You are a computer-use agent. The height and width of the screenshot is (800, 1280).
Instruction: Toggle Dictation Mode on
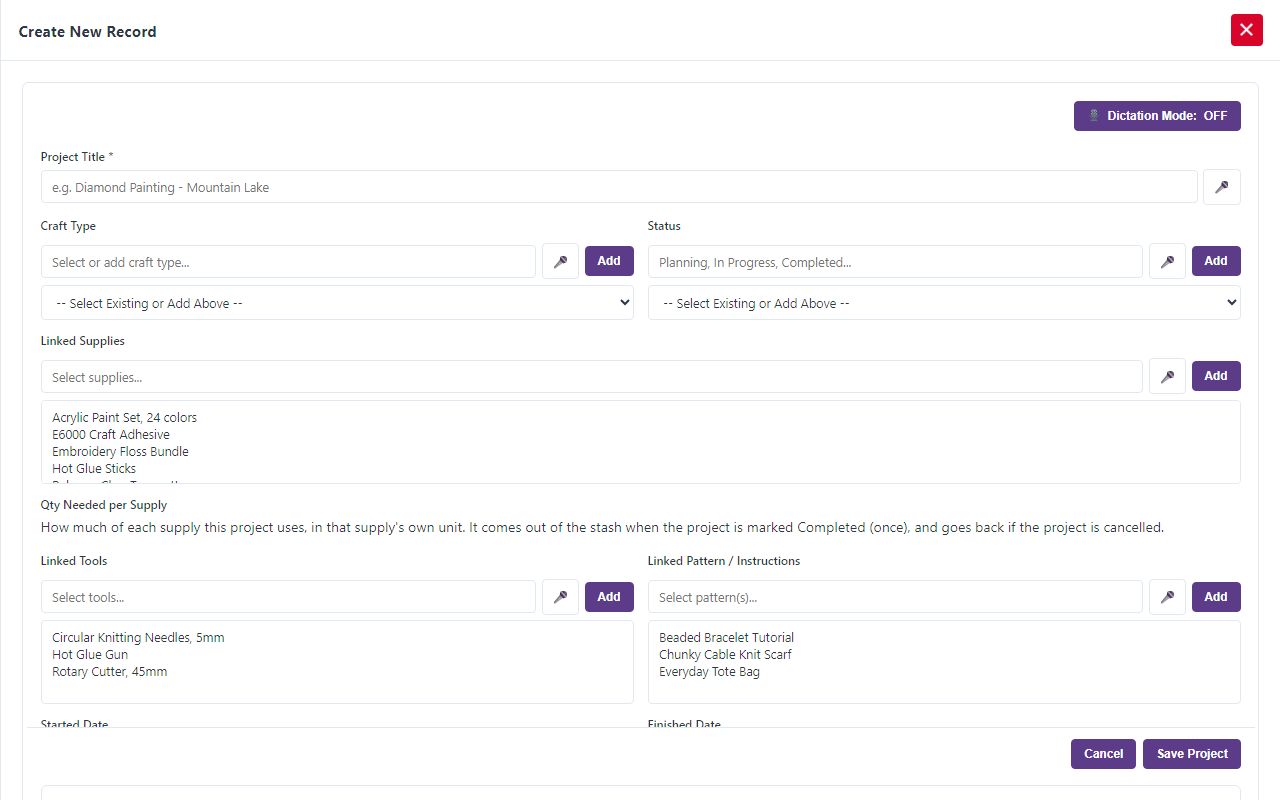click(1157, 116)
